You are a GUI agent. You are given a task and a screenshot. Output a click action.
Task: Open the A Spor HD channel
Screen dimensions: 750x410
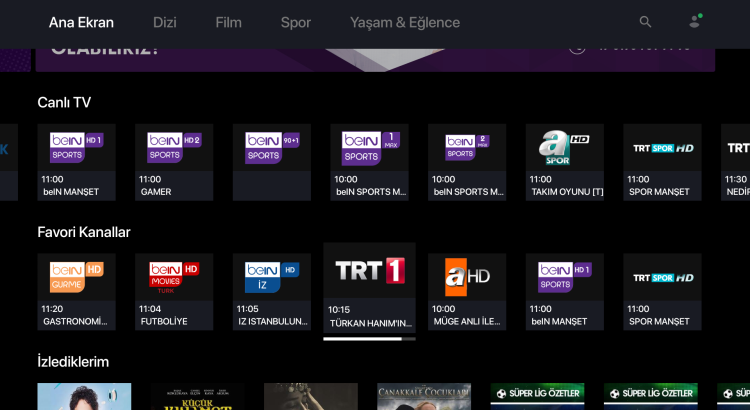point(564,162)
